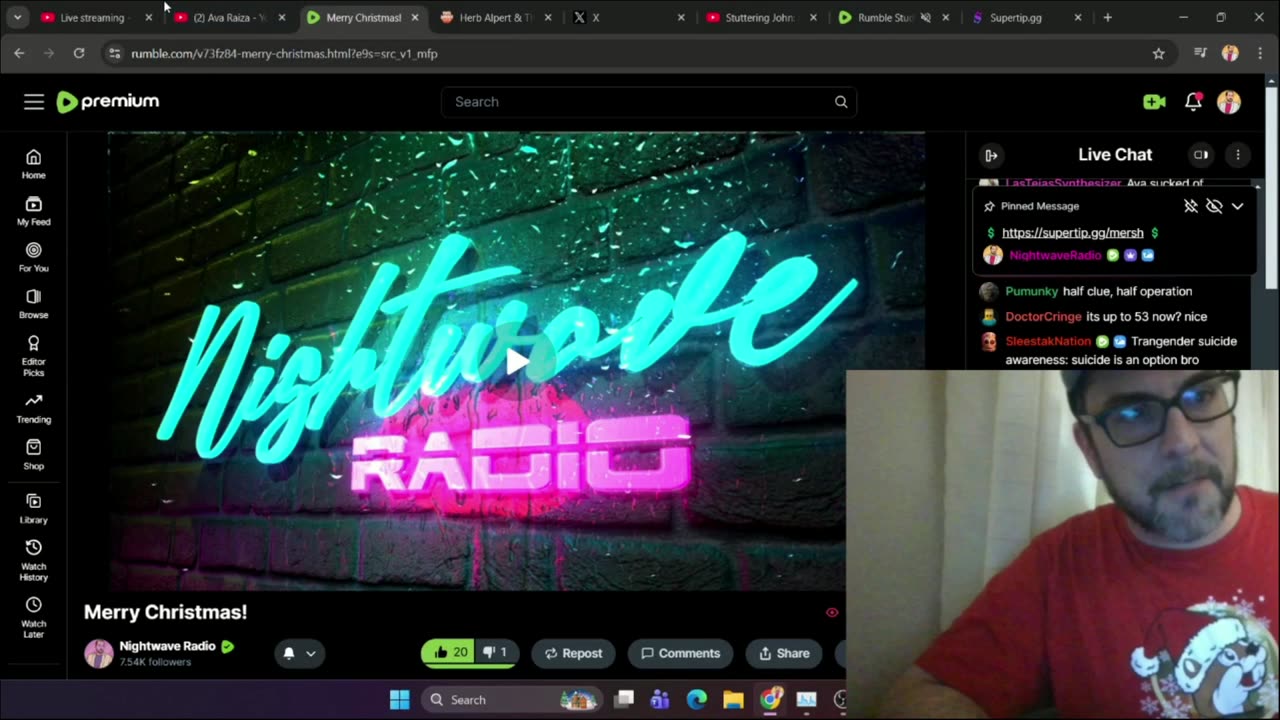Image resolution: width=1280 pixels, height=720 pixels.
Task: Click the Share button
Action: tap(785, 653)
